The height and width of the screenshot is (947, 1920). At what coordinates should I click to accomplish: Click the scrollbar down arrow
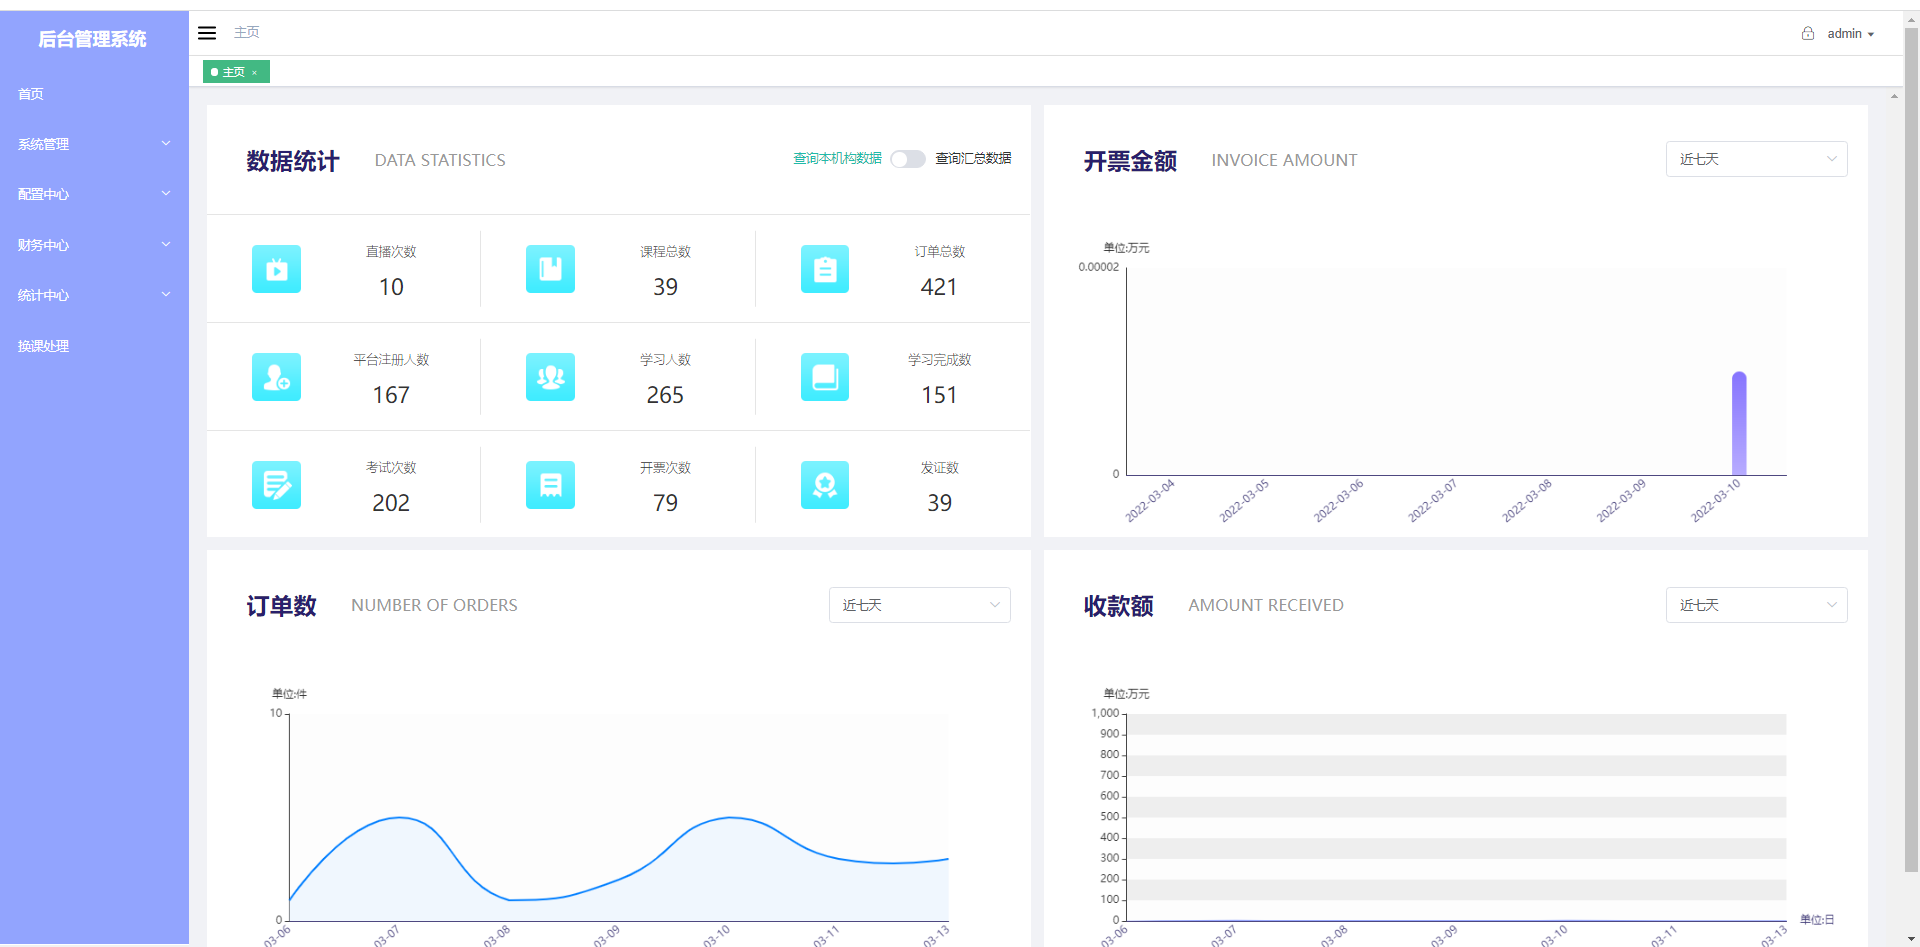click(x=1911, y=939)
